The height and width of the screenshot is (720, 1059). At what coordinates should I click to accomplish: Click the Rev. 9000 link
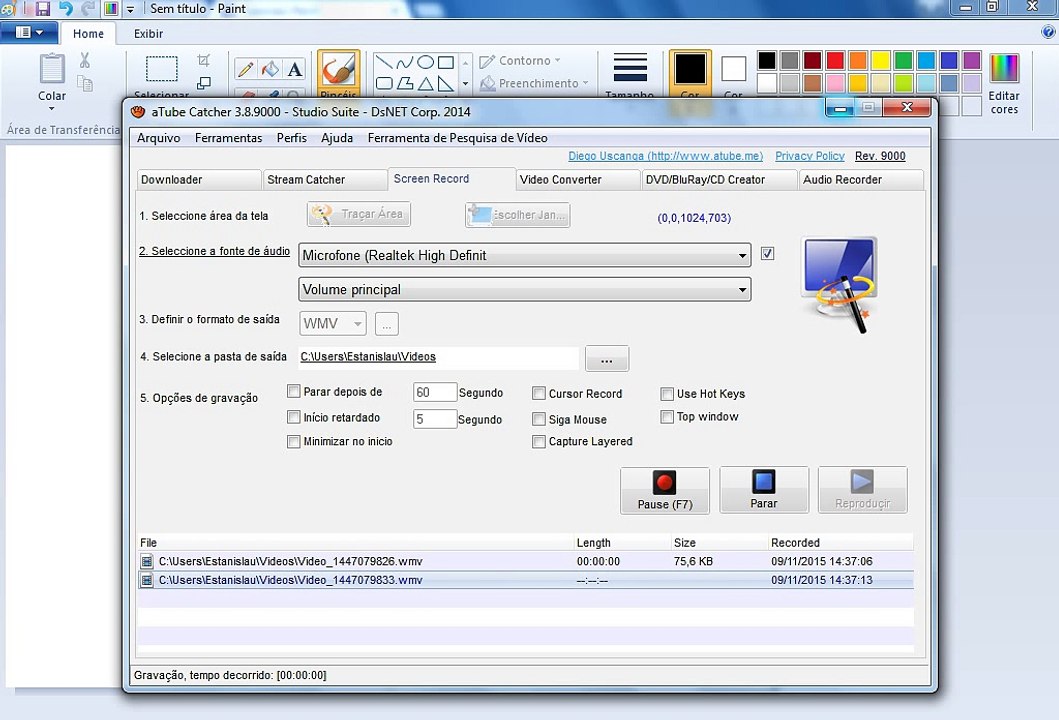pyautogui.click(x=880, y=156)
